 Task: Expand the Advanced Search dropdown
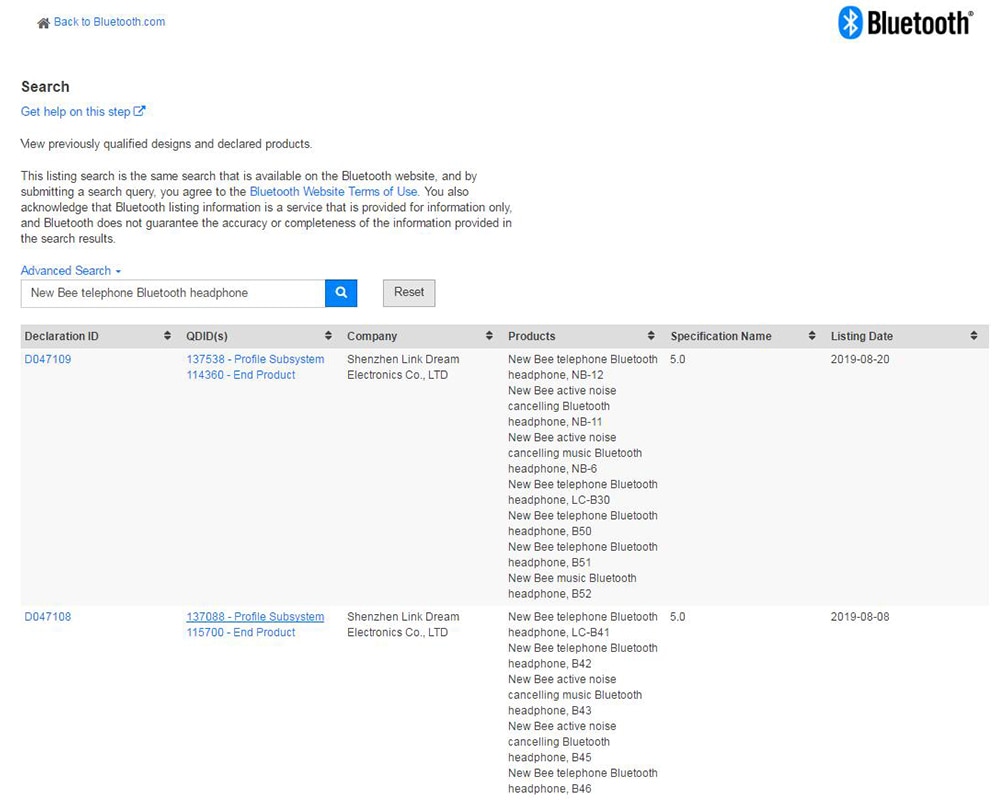[x=71, y=270]
